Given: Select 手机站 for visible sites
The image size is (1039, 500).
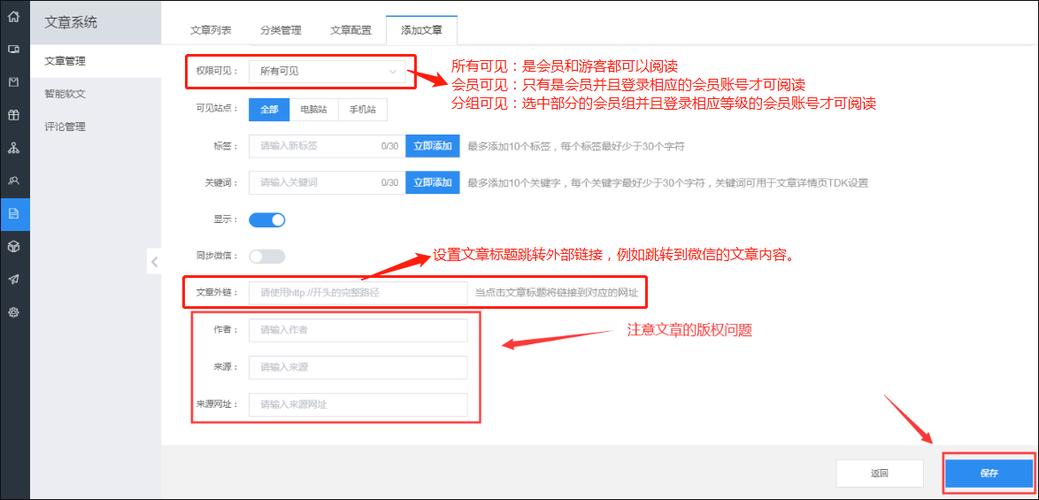Looking at the screenshot, I should (x=362, y=110).
